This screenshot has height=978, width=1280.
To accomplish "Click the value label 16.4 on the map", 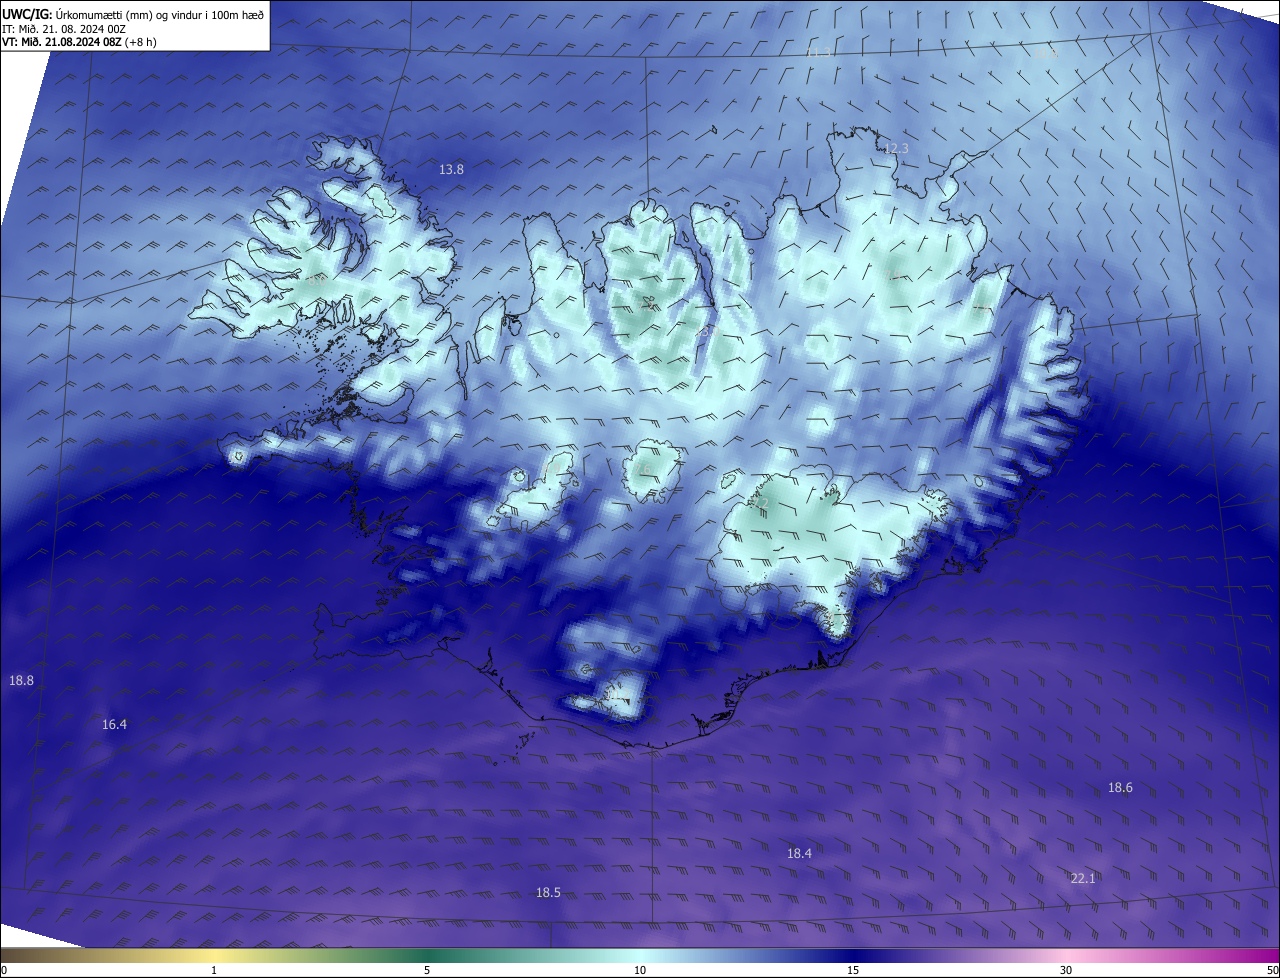I will [114, 724].
